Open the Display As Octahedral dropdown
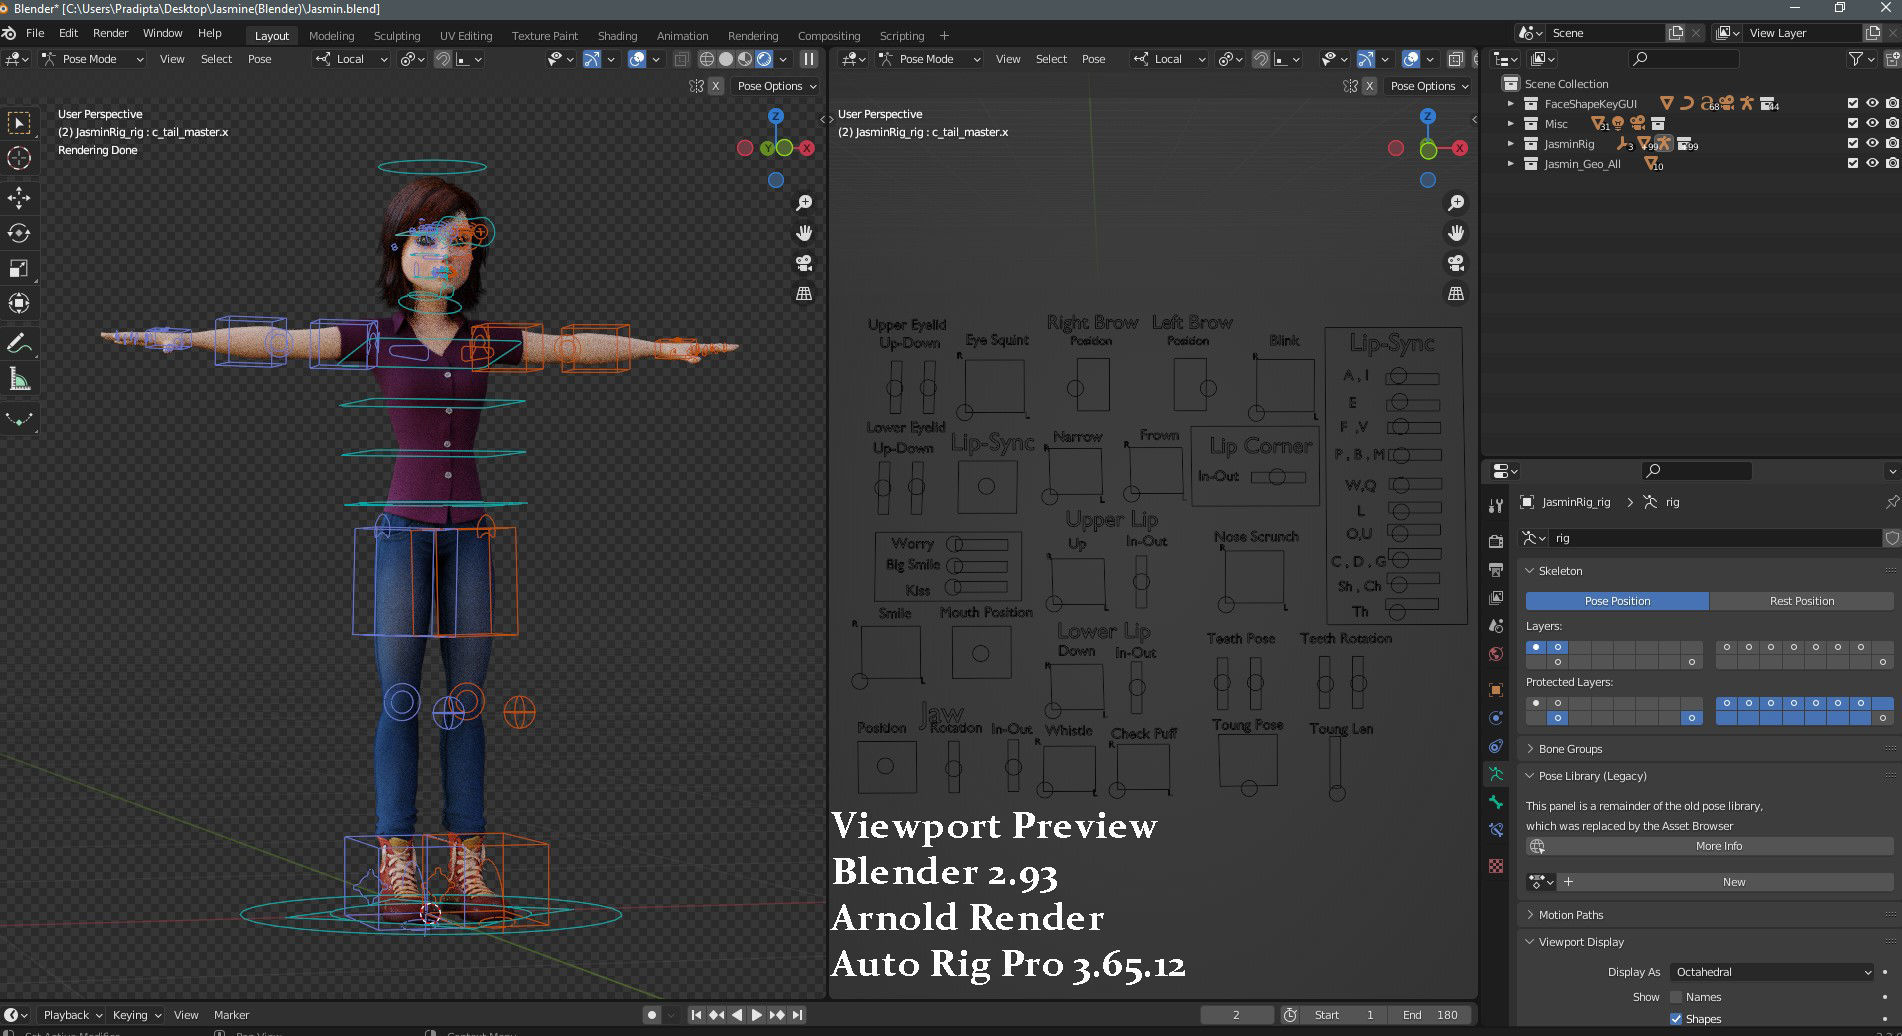1902x1036 pixels. coord(1772,972)
